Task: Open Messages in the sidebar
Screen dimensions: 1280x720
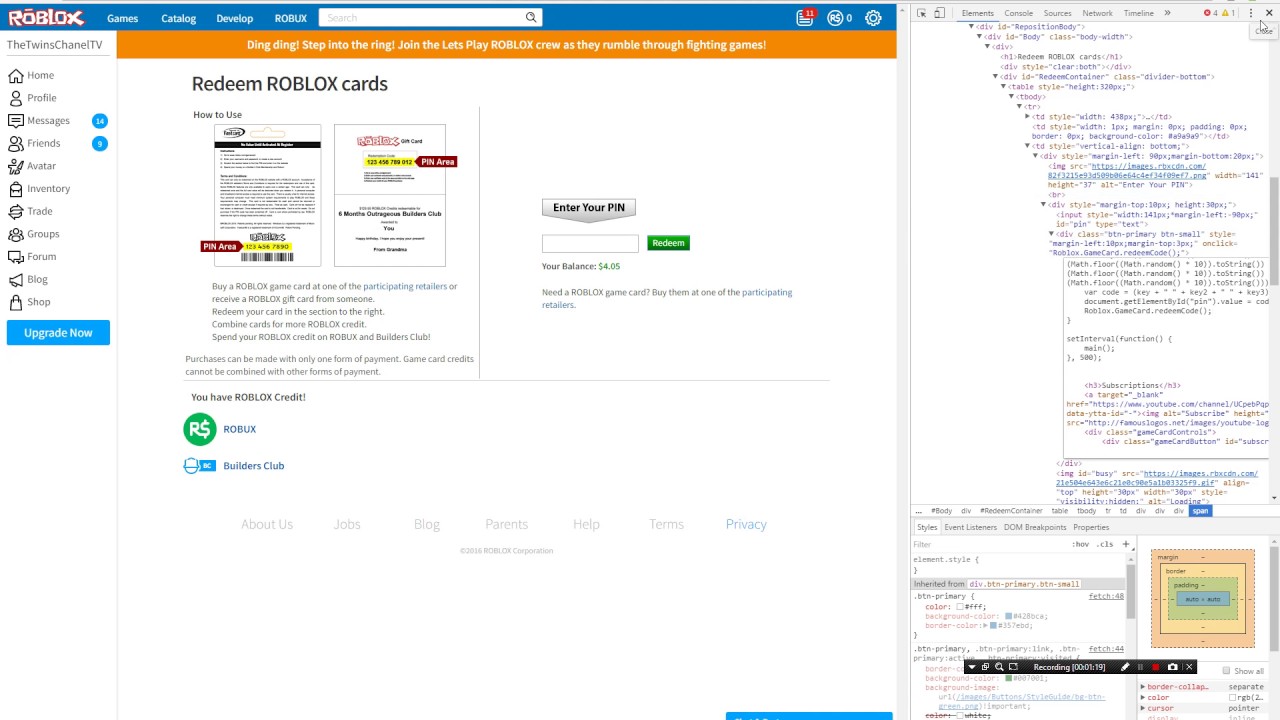Action: coord(39,121)
